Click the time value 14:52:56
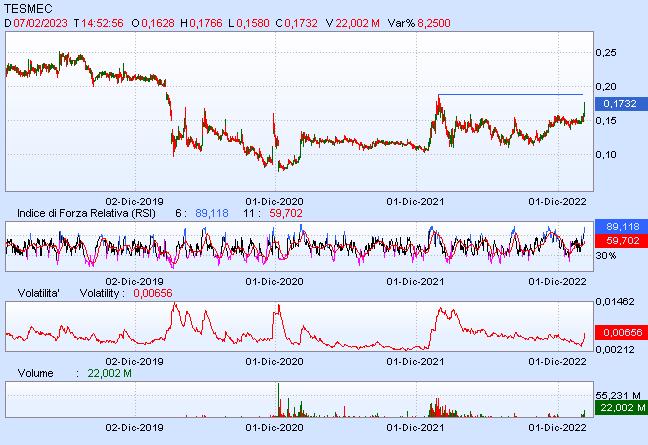 coord(102,23)
